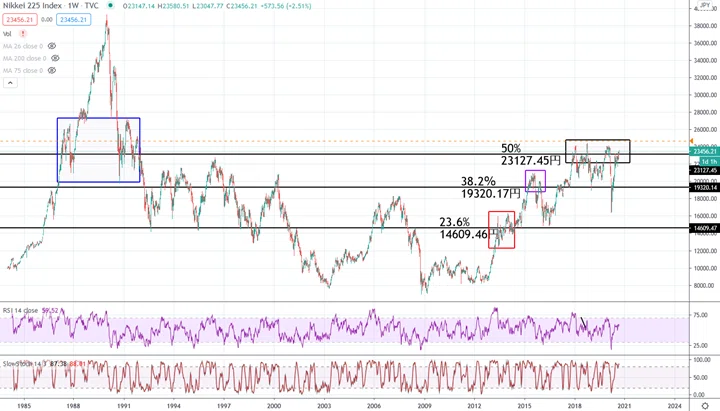The height and width of the screenshot is (411, 720).
Task: Click the orange alert arrow on price axis
Action: tap(692, 141)
